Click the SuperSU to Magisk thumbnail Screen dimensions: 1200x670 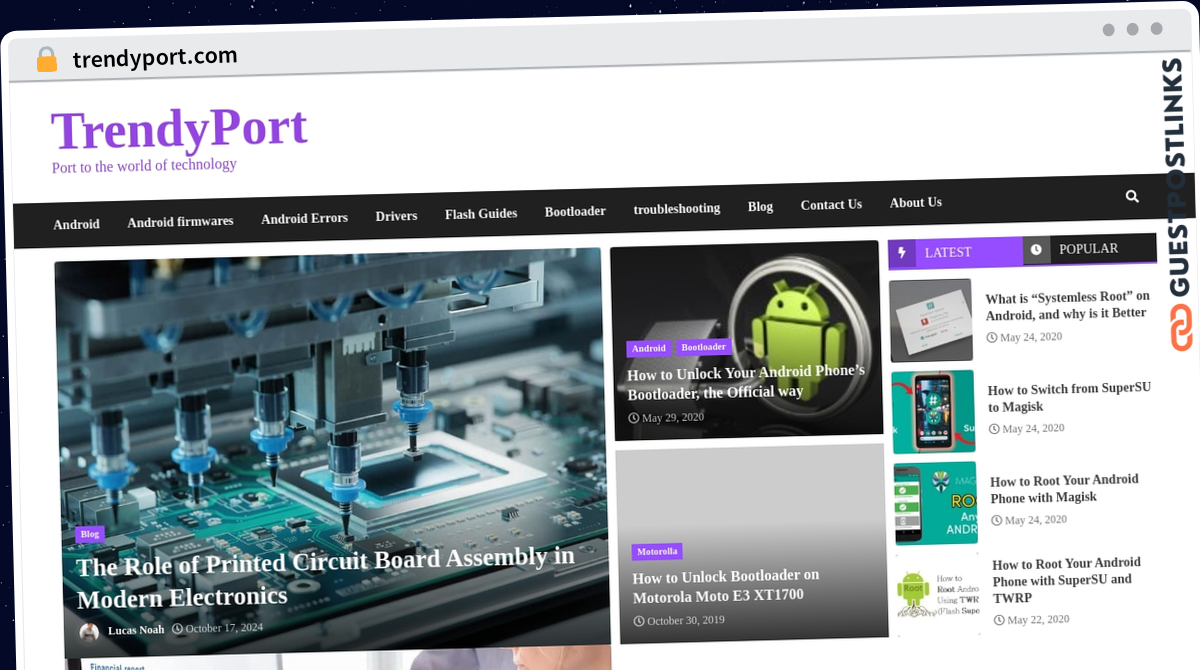(x=933, y=412)
